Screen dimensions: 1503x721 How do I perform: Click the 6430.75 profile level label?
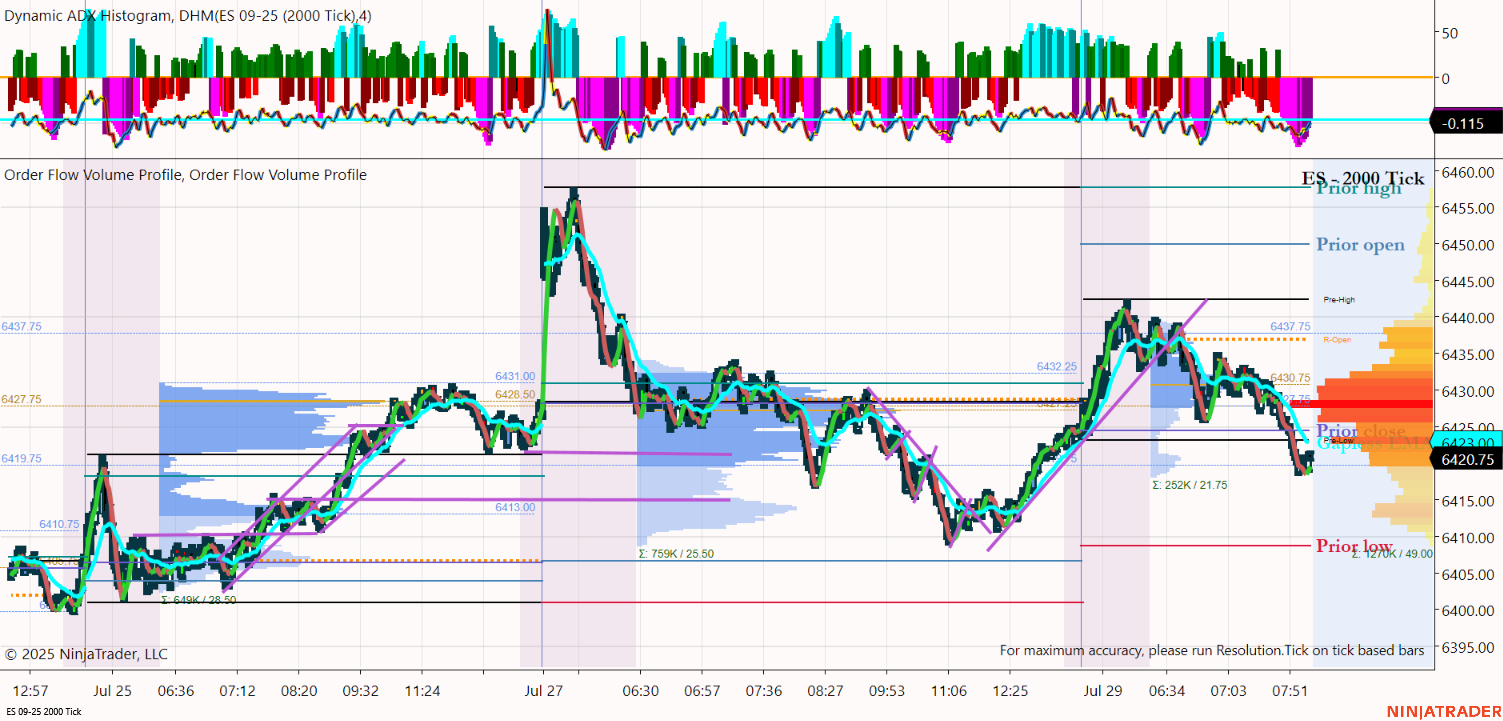click(1290, 378)
